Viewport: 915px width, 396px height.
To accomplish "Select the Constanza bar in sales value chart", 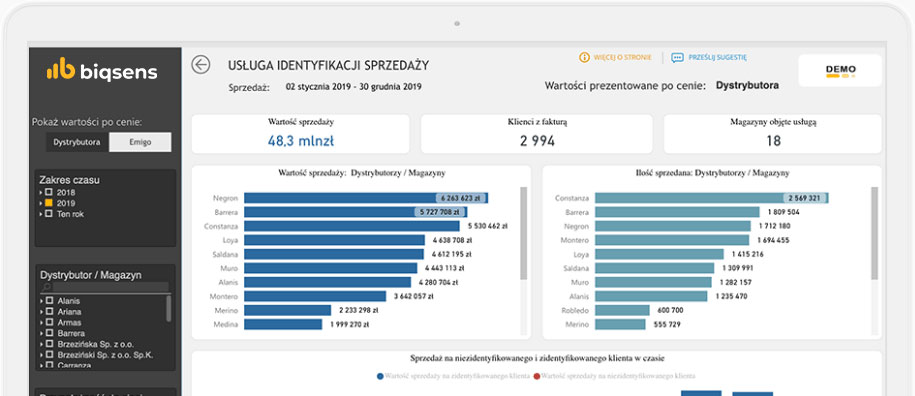I will 352,226.
